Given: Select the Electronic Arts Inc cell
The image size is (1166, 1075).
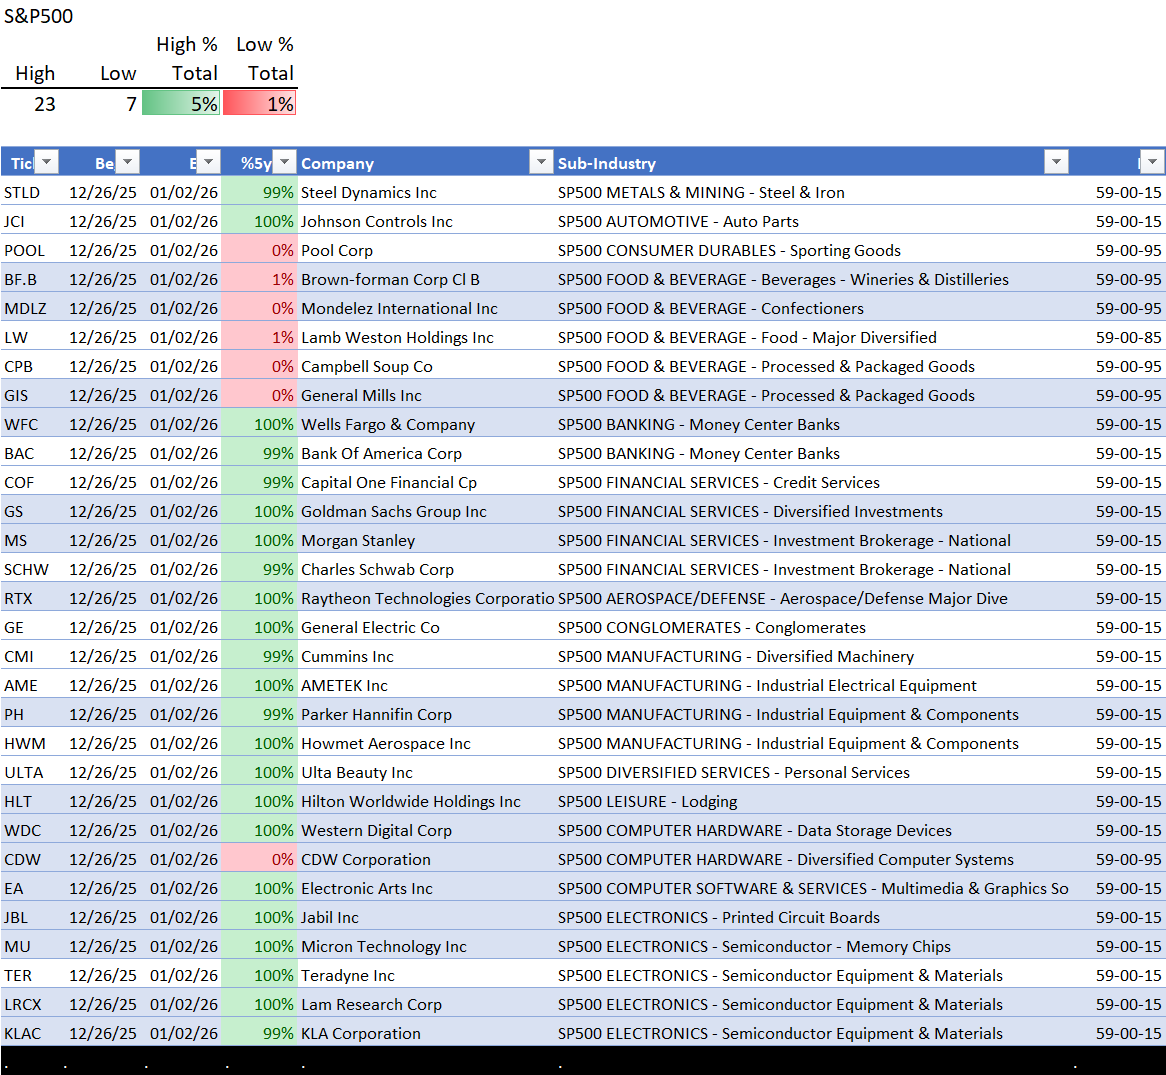Looking at the screenshot, I should pyautogui.click(x=426, y=888).
